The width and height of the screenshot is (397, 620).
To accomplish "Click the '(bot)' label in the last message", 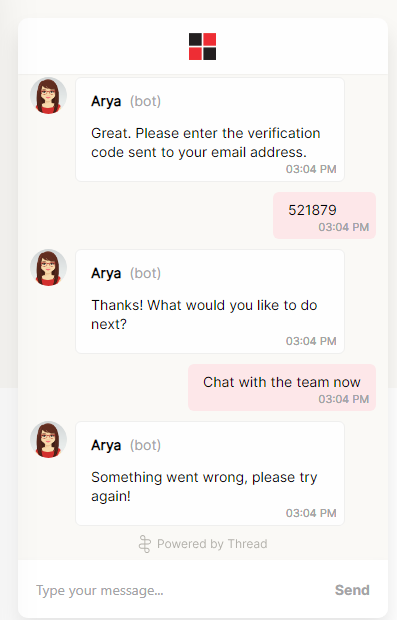I will (x=146, y=446).
